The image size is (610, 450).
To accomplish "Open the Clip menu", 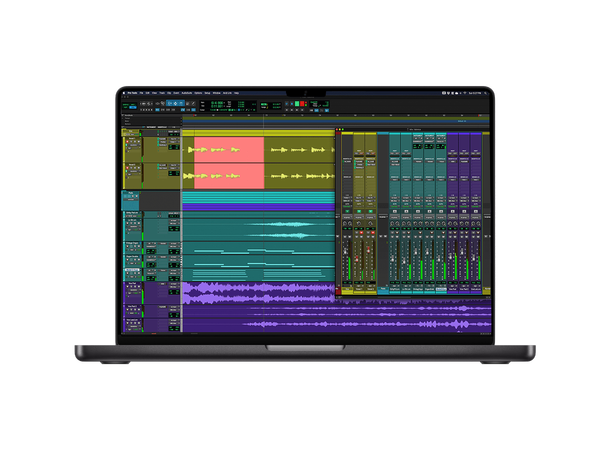I will (x=169, y=93).
